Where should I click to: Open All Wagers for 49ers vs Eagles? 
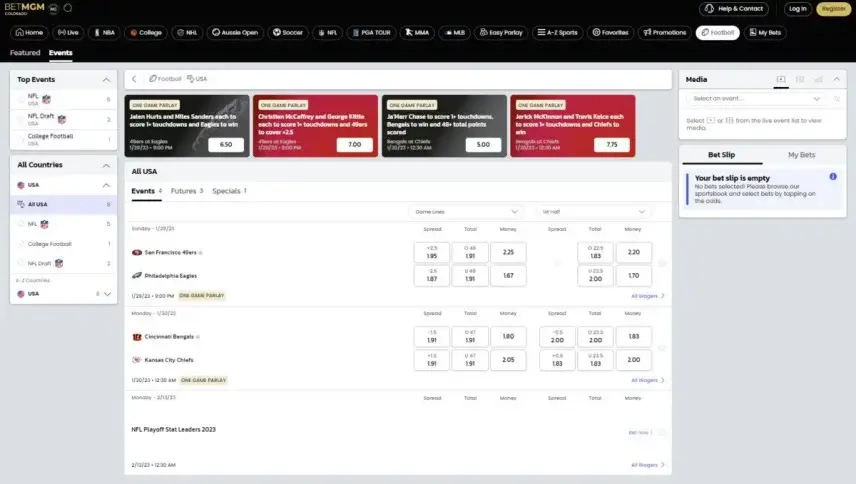[x=647, y=296]
